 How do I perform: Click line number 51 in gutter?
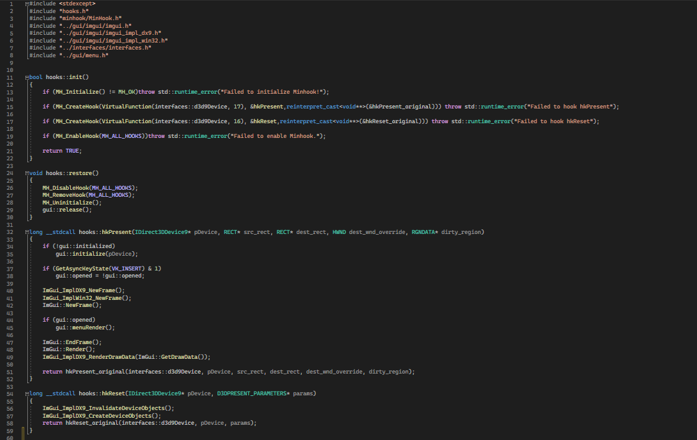tap(10, 371)
